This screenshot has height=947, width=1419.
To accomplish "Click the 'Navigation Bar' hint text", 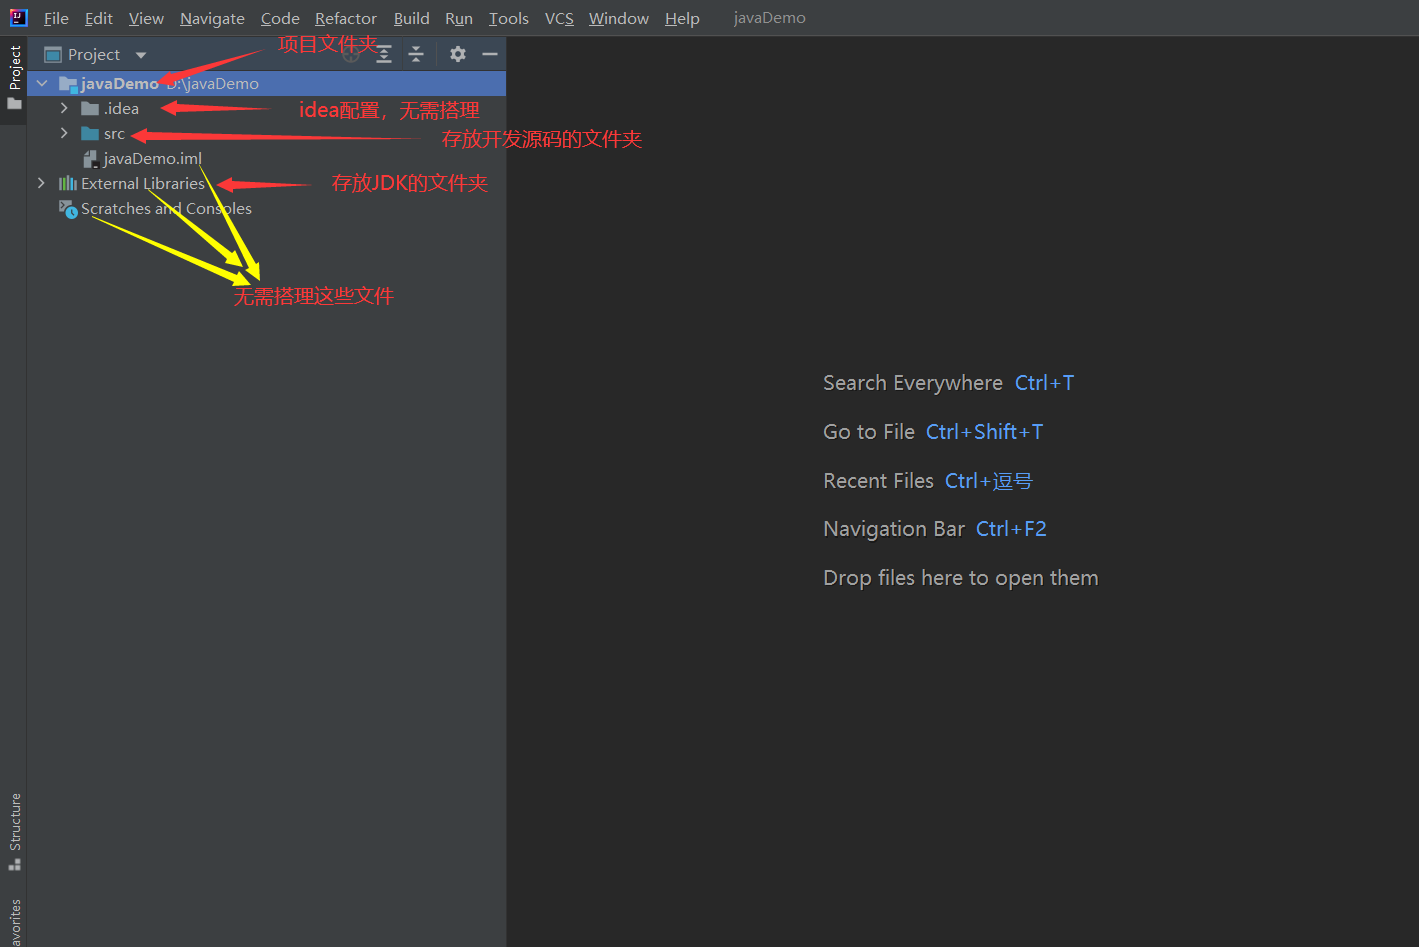I will pos(894,529).
